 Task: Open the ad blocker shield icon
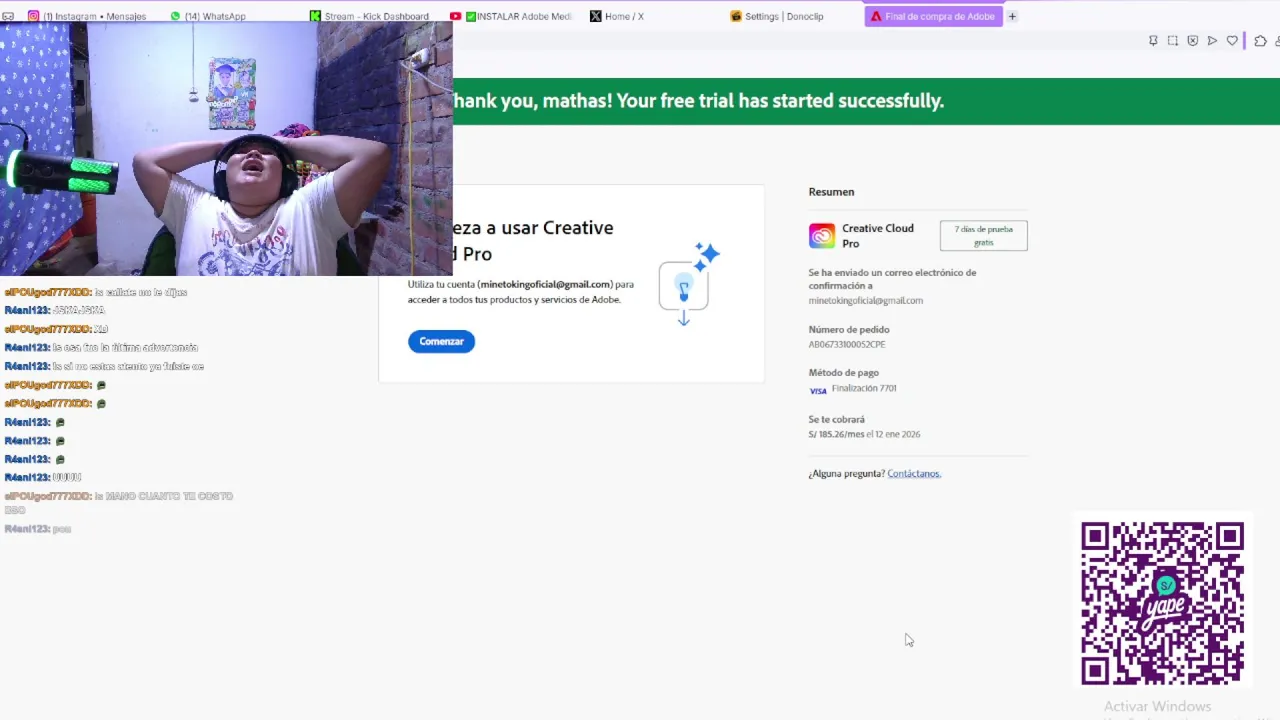click(x=1193, y=41)
